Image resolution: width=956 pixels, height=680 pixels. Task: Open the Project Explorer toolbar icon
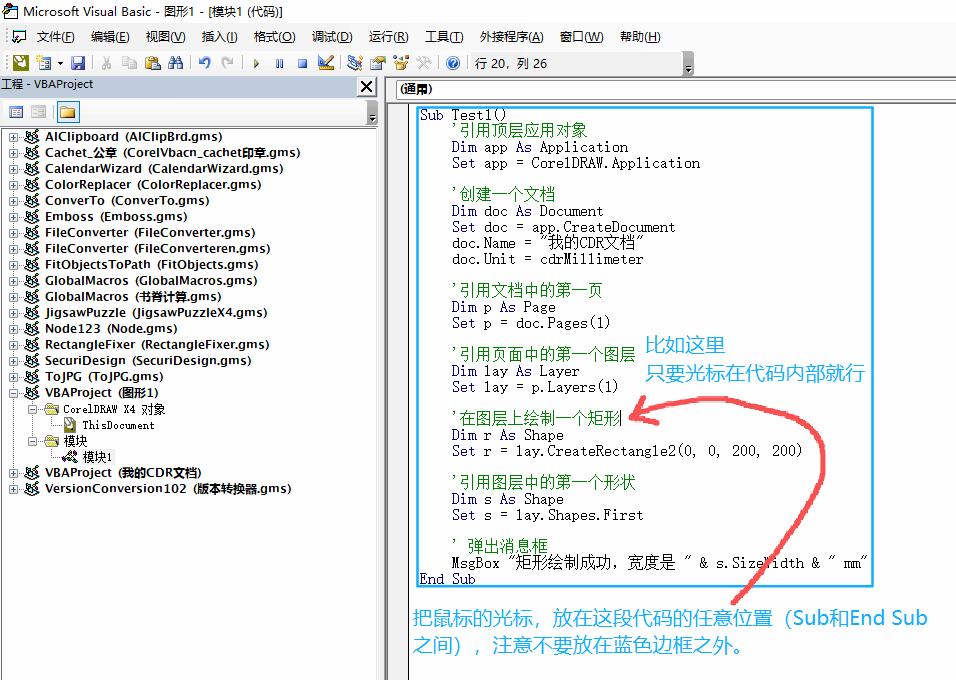coord(355,63)
